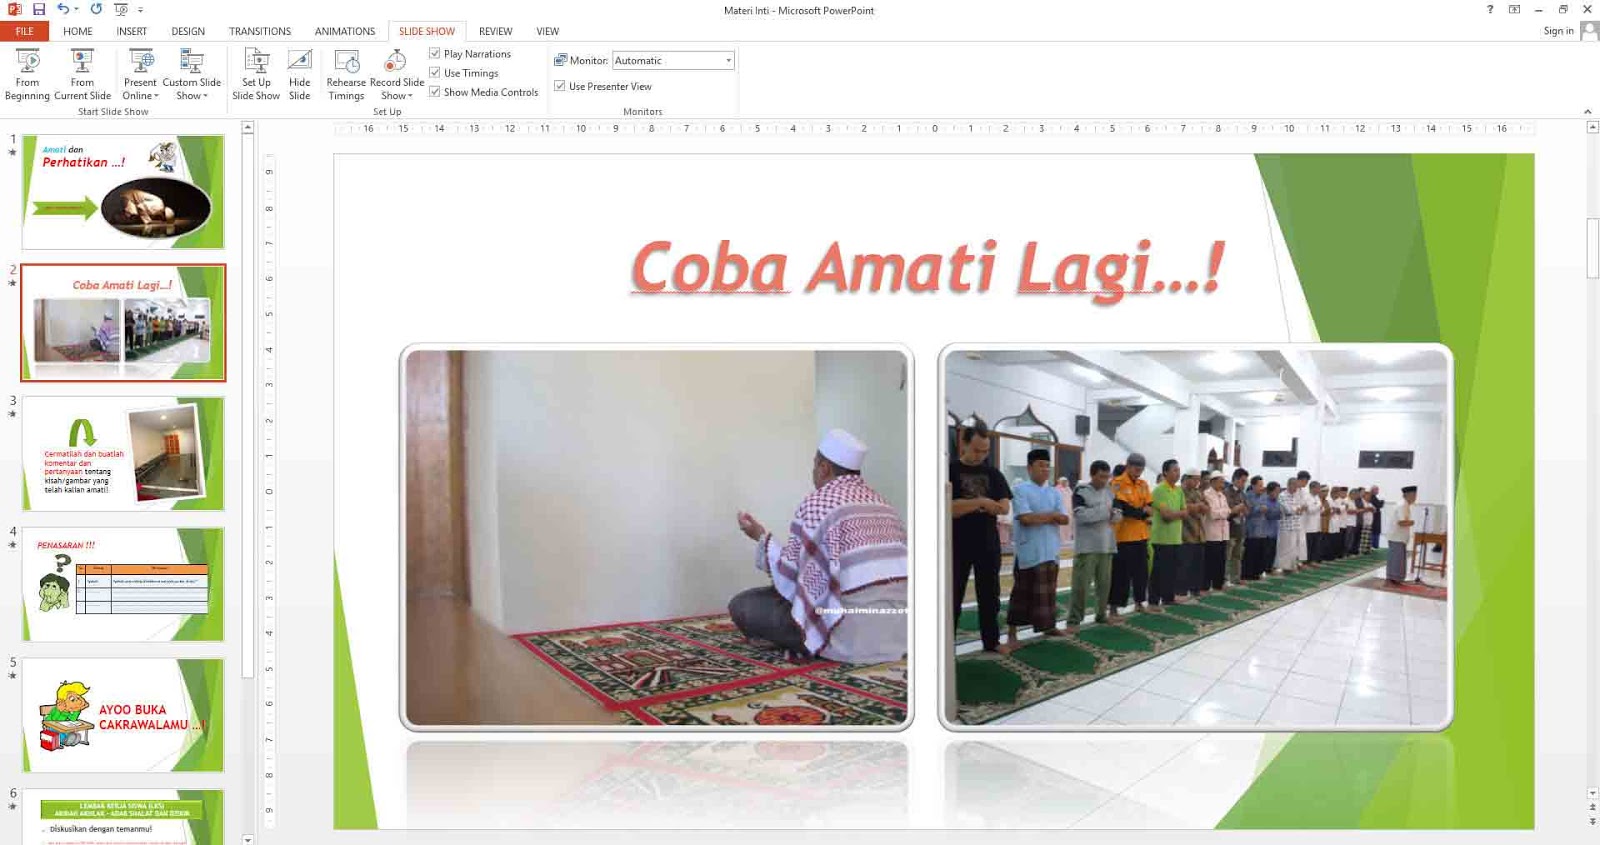Switch to INSERT tab
The width and height of the screenshot is (1600, 845).
(132, 31)
